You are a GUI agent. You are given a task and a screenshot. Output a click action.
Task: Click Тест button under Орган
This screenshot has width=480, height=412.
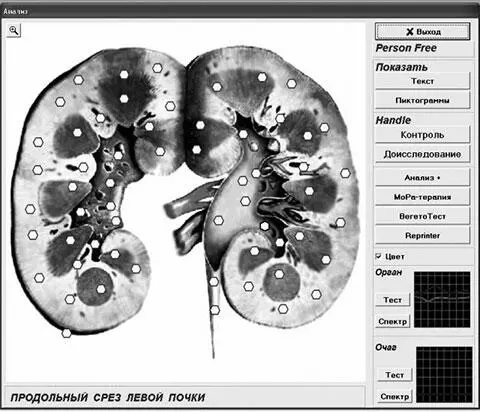click(393, 300)
